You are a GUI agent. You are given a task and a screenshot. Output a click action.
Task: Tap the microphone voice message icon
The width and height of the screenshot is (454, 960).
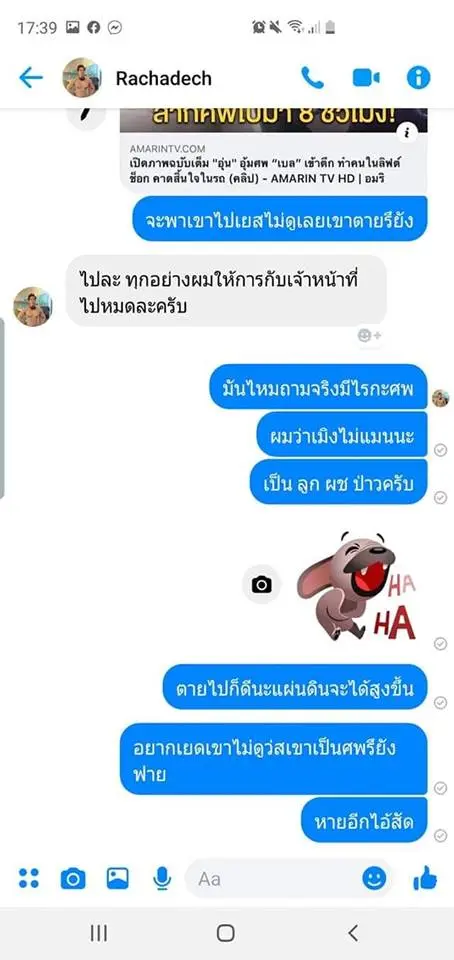(162, 879)
